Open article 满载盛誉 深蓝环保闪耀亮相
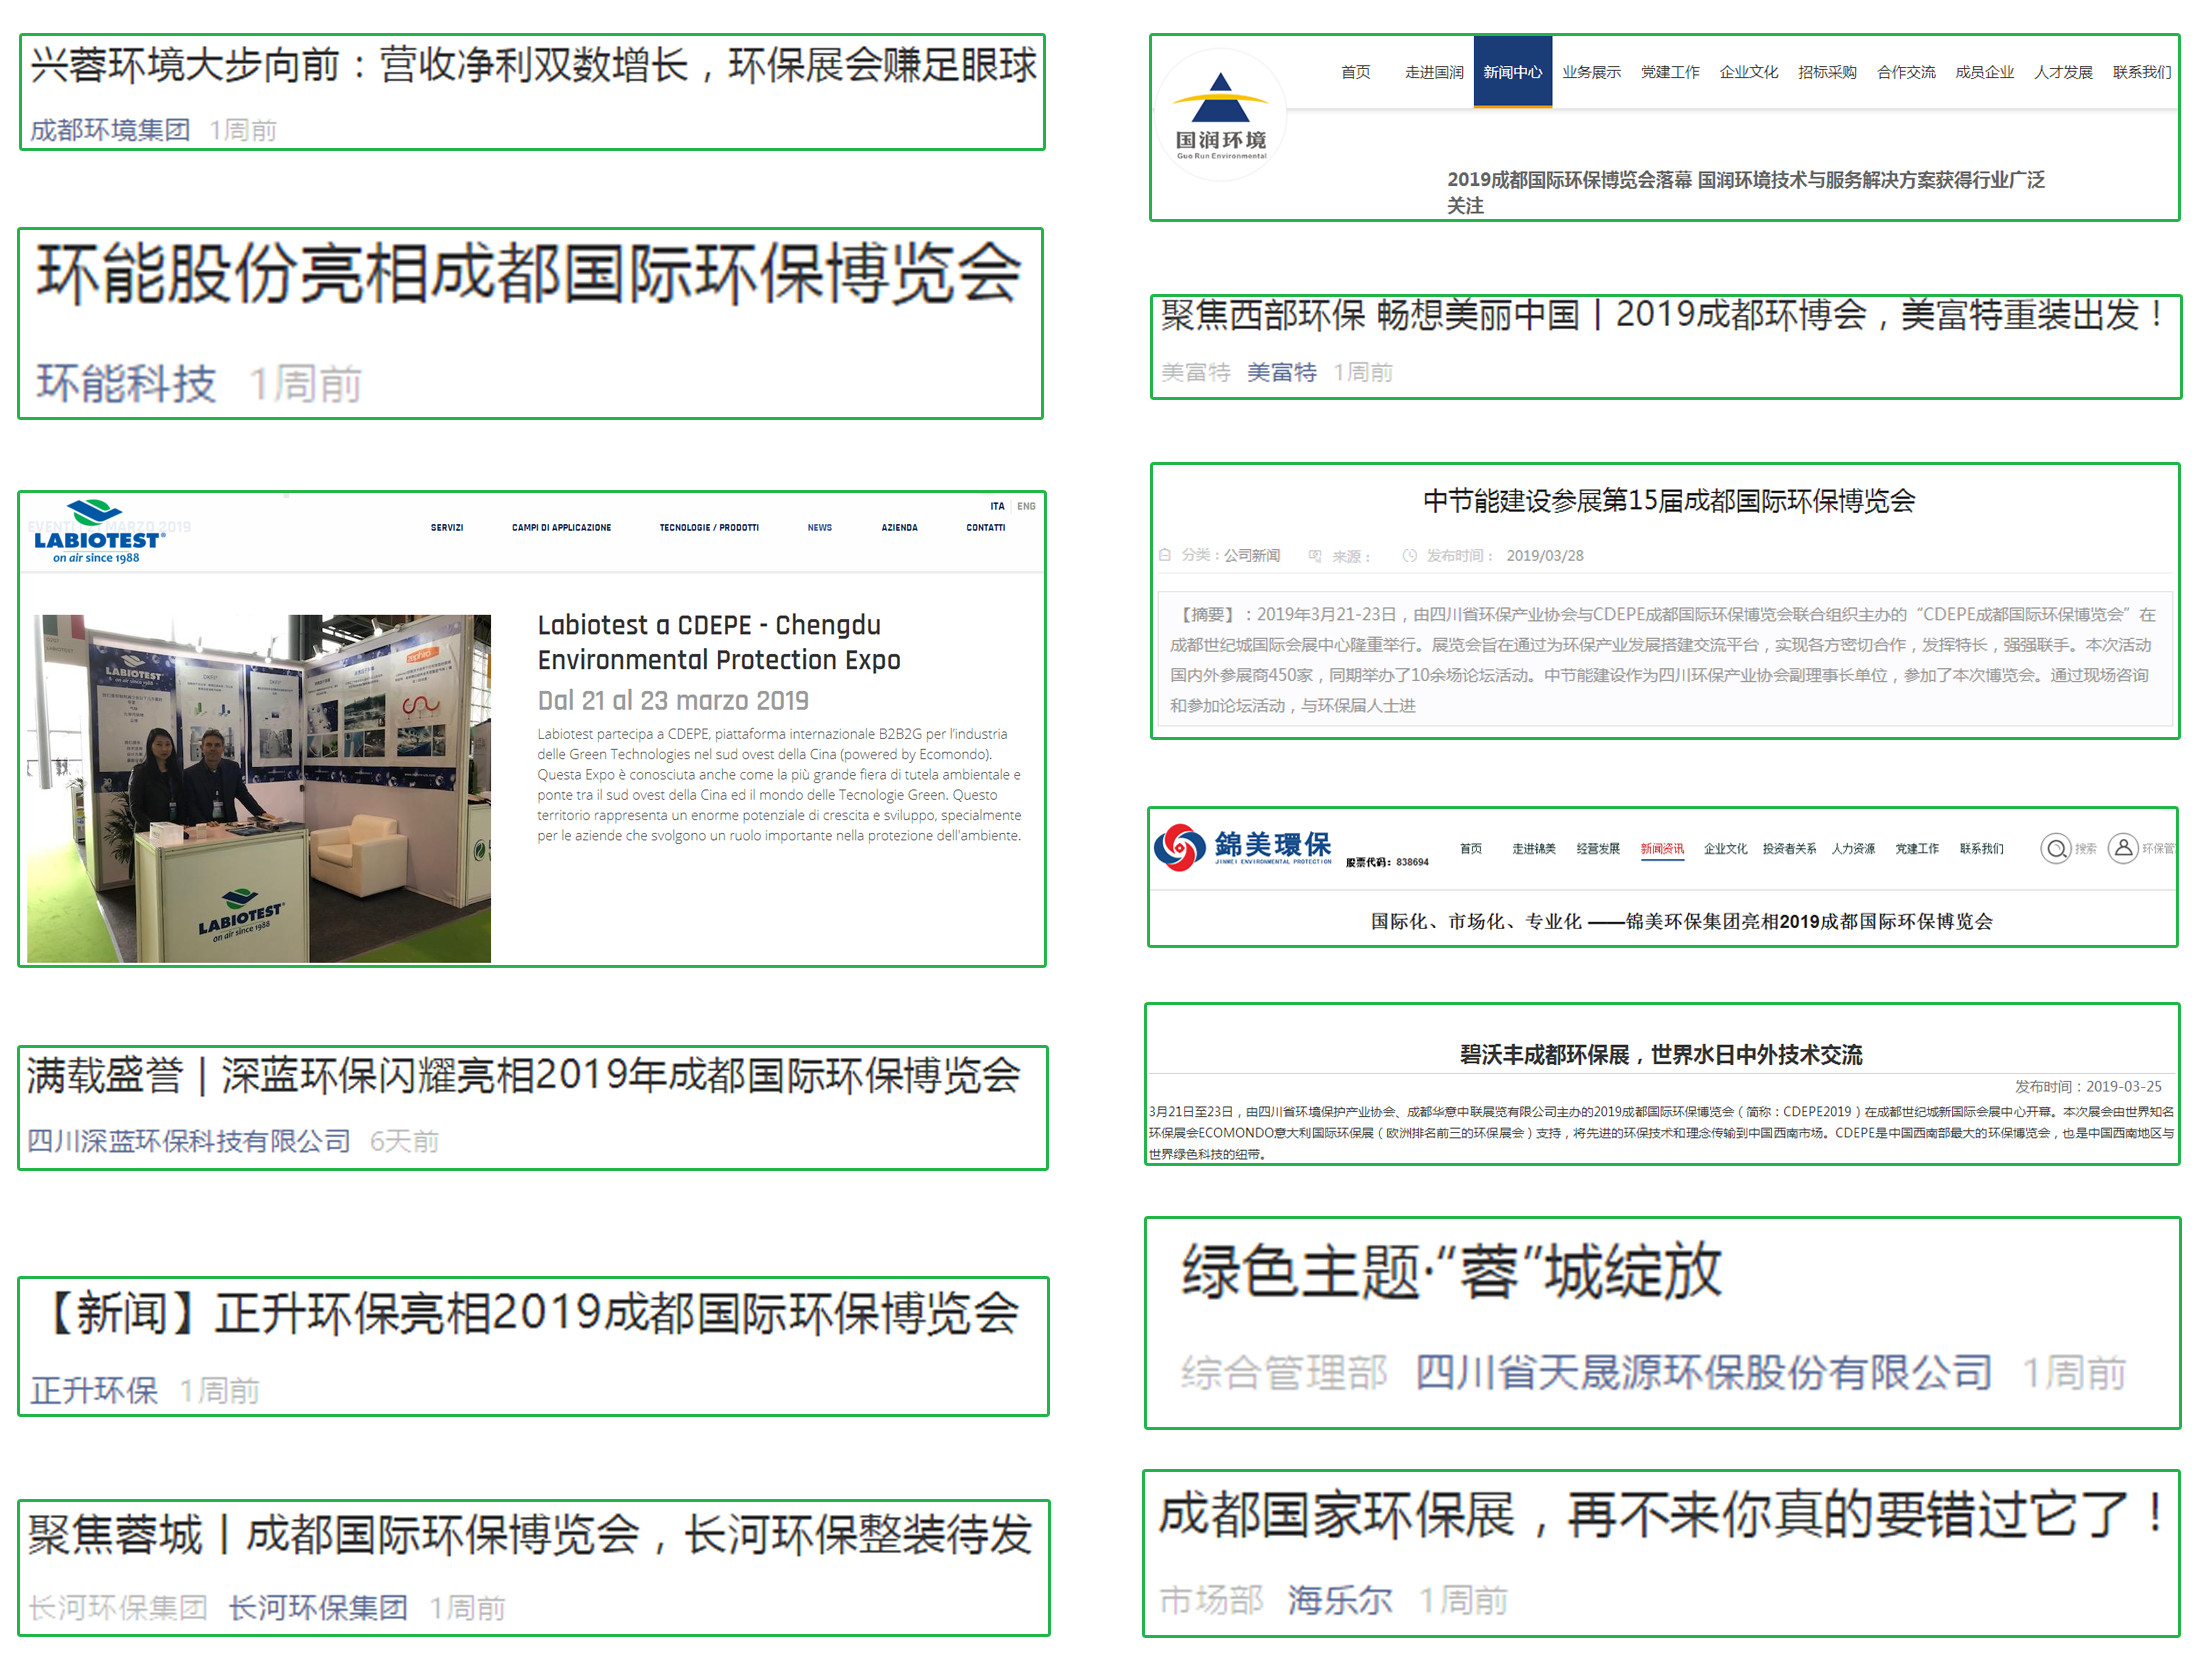The height and width of the screenshot is (1662, 2200). click(523, 1076)
